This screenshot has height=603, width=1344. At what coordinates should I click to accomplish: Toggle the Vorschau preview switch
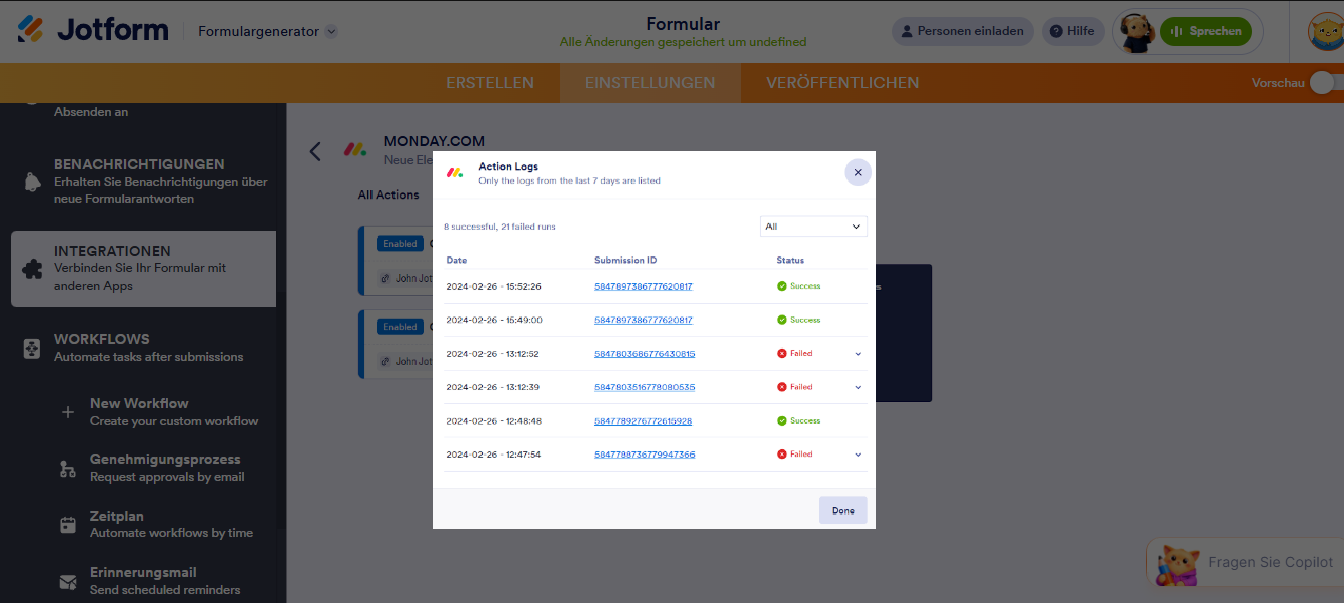click(x=1326, y=83)
